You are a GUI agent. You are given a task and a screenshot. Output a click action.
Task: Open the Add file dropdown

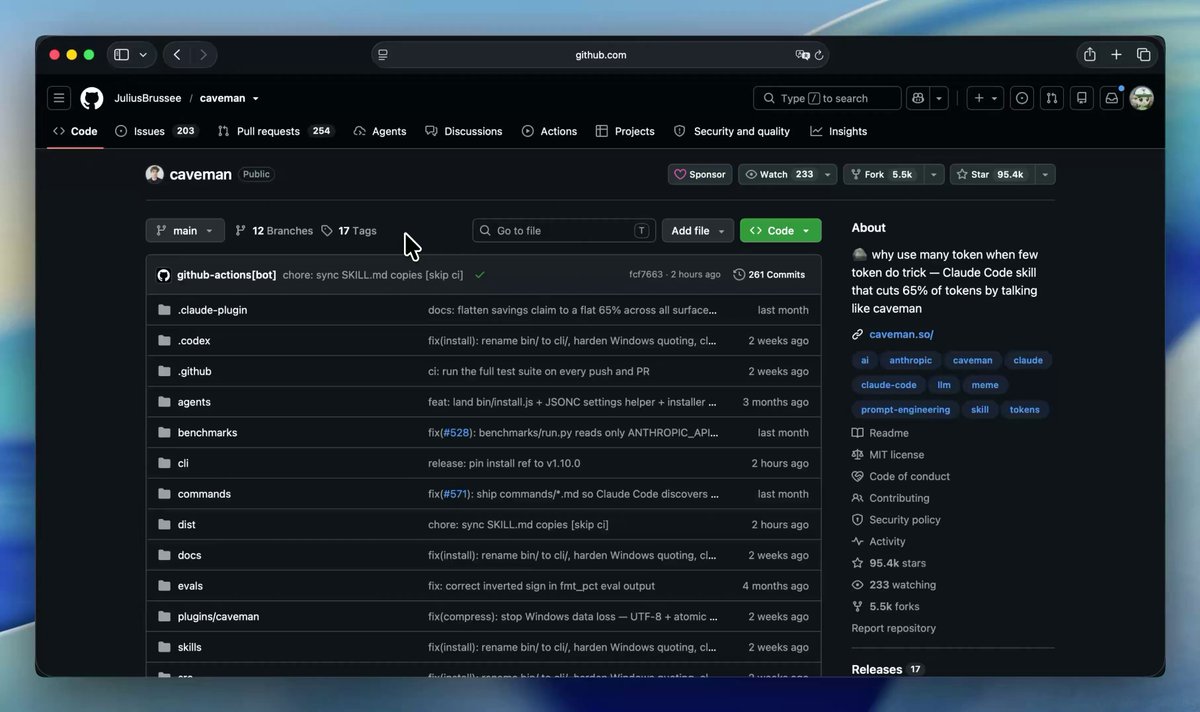point(698,230)
